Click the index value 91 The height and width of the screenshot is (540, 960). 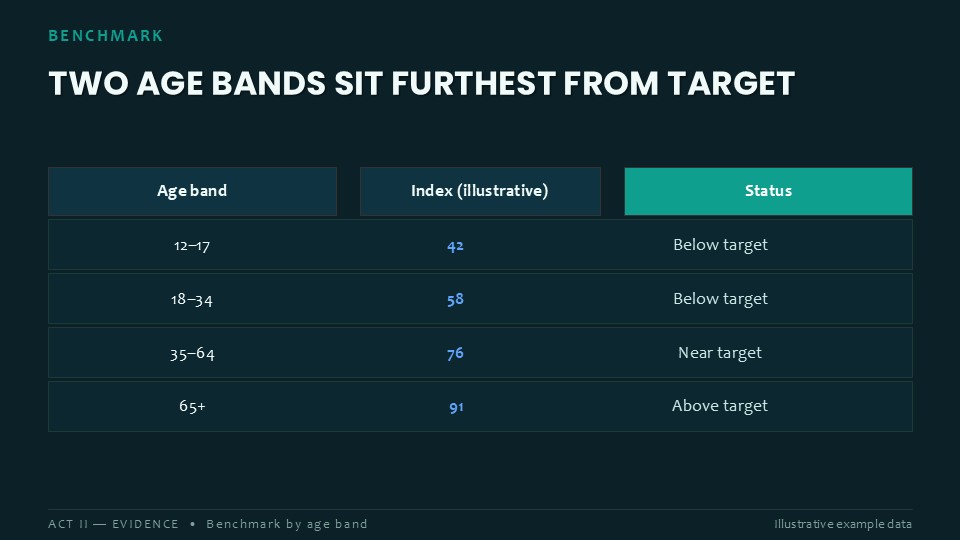click(456, 407)
